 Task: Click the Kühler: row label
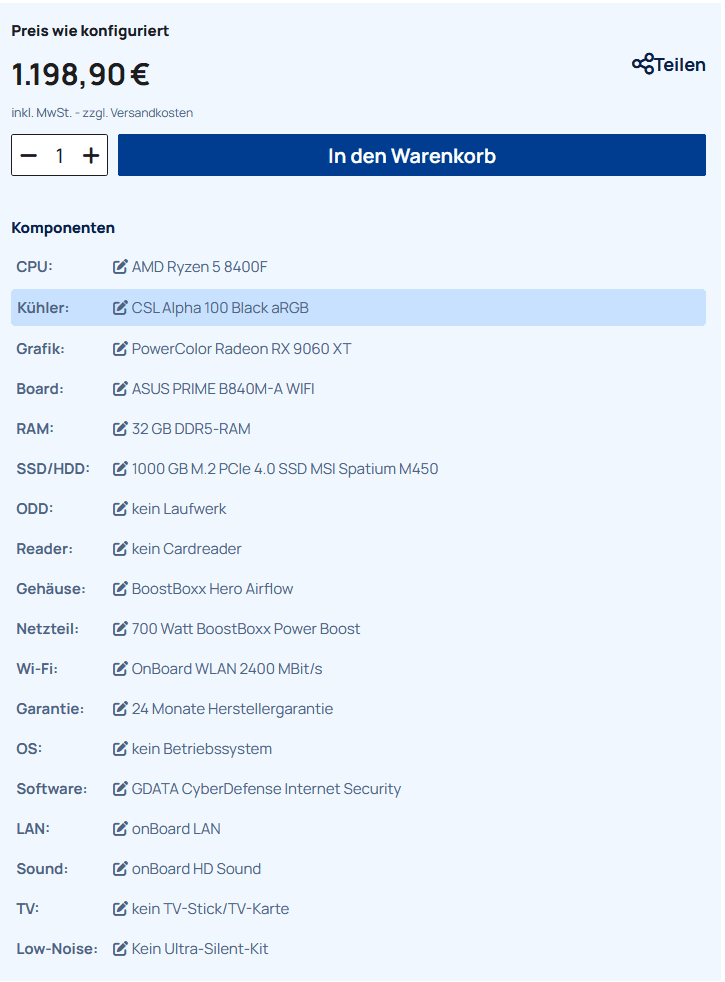[43, 308]
